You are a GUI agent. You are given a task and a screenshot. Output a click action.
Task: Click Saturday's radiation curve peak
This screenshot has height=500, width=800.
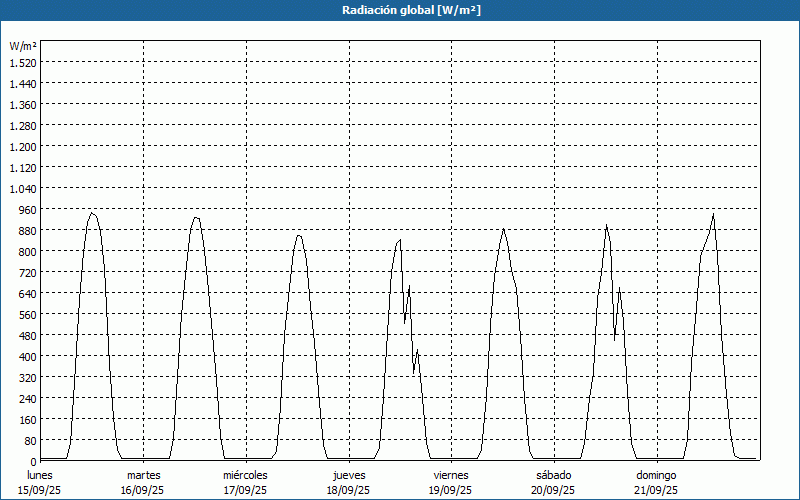[x=606, y=225]
